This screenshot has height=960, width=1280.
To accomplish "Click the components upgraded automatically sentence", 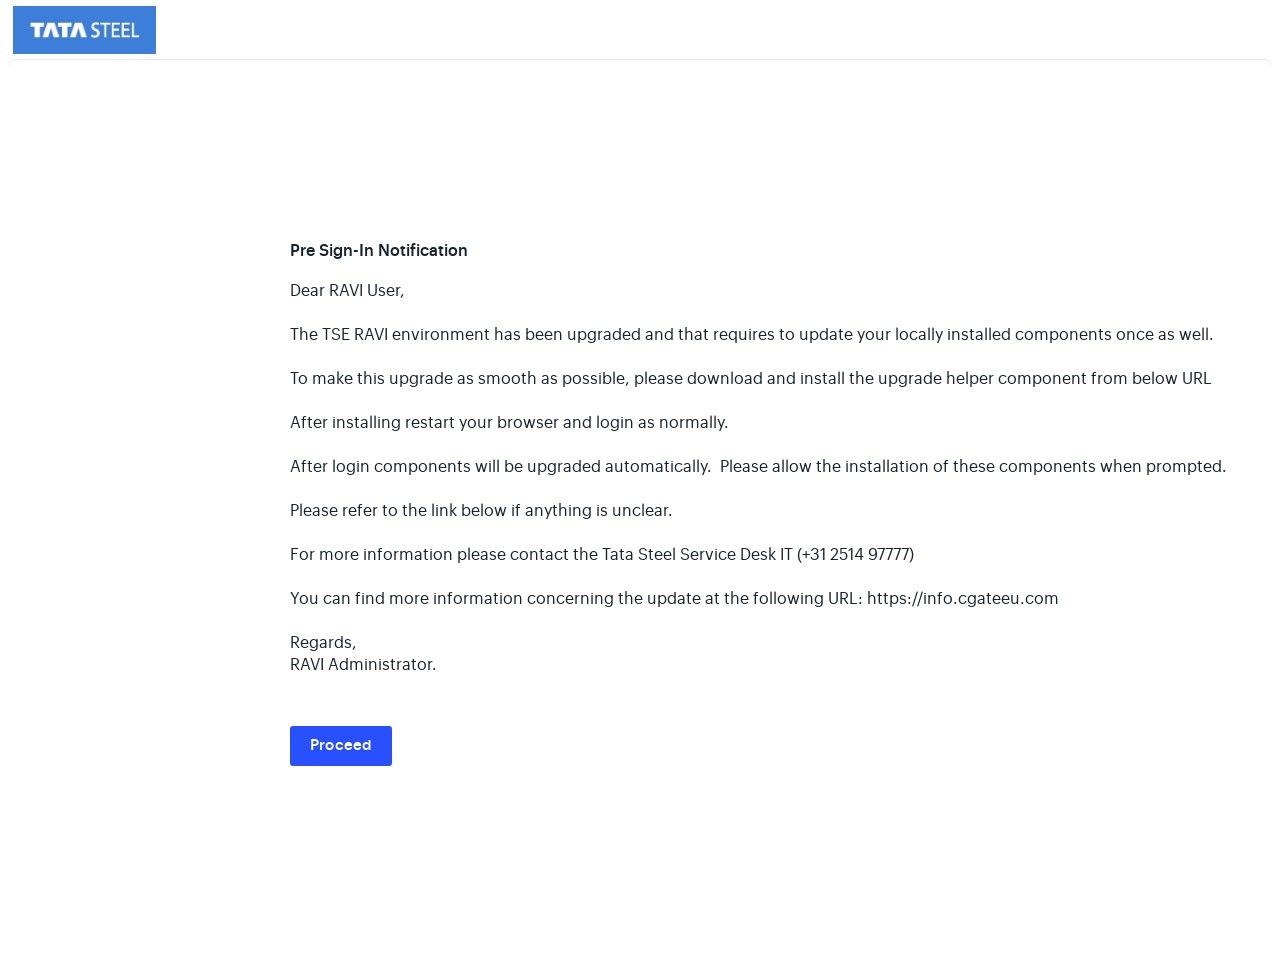I will [500, 466].
